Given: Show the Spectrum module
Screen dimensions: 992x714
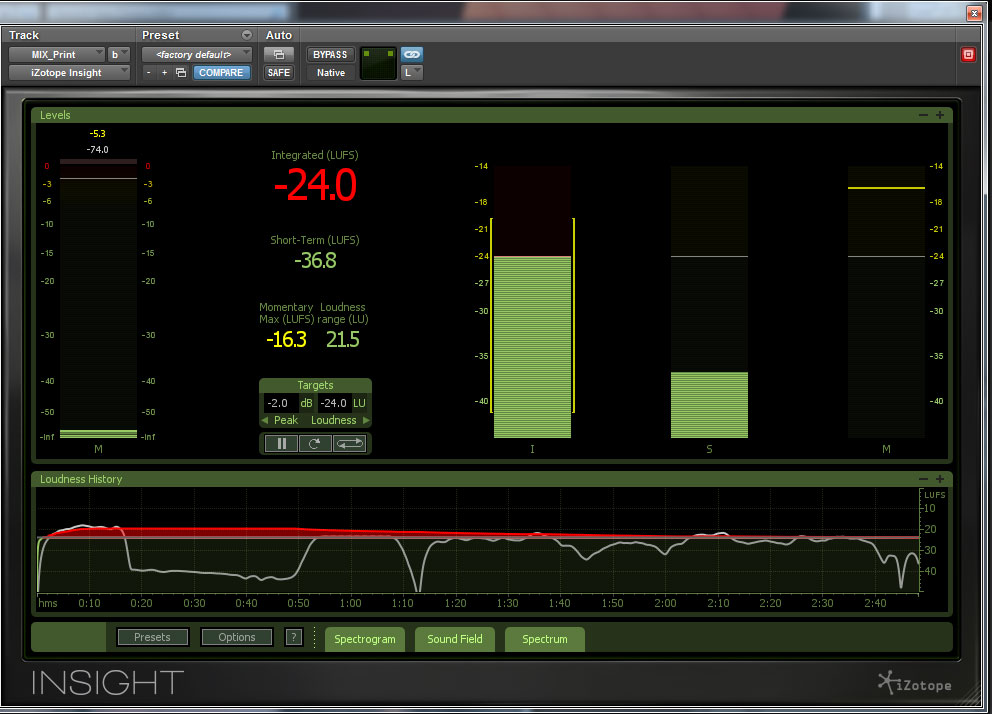Looking at the screenshot, I should click(x=545, y=639).
